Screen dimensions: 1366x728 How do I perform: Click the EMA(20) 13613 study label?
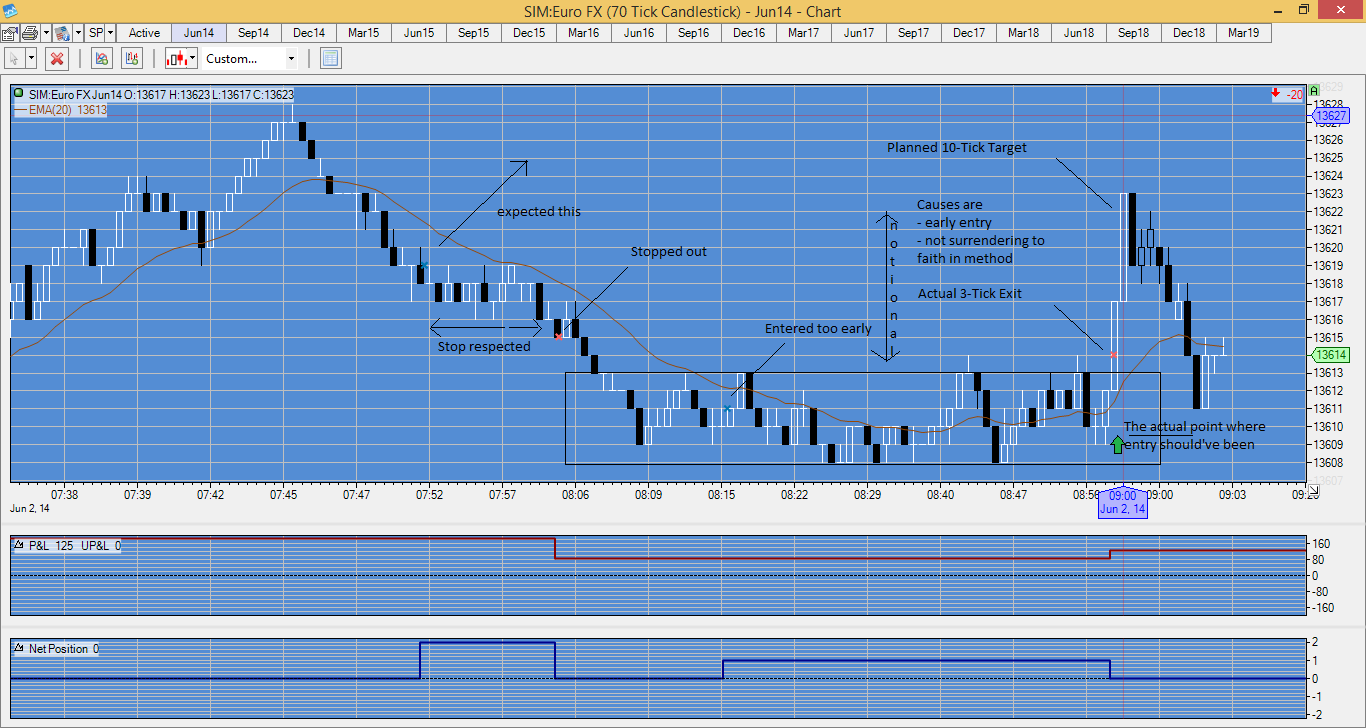[x=68, y=110]
